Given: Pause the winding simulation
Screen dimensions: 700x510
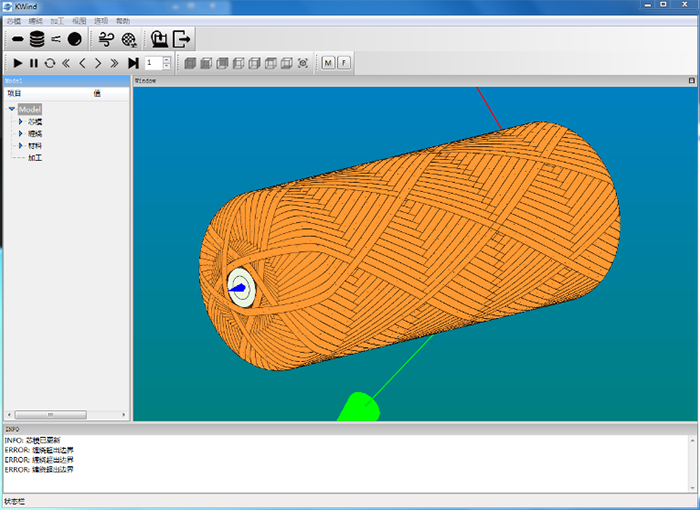Looking at the screenshot, I should [x=34, y=63].
